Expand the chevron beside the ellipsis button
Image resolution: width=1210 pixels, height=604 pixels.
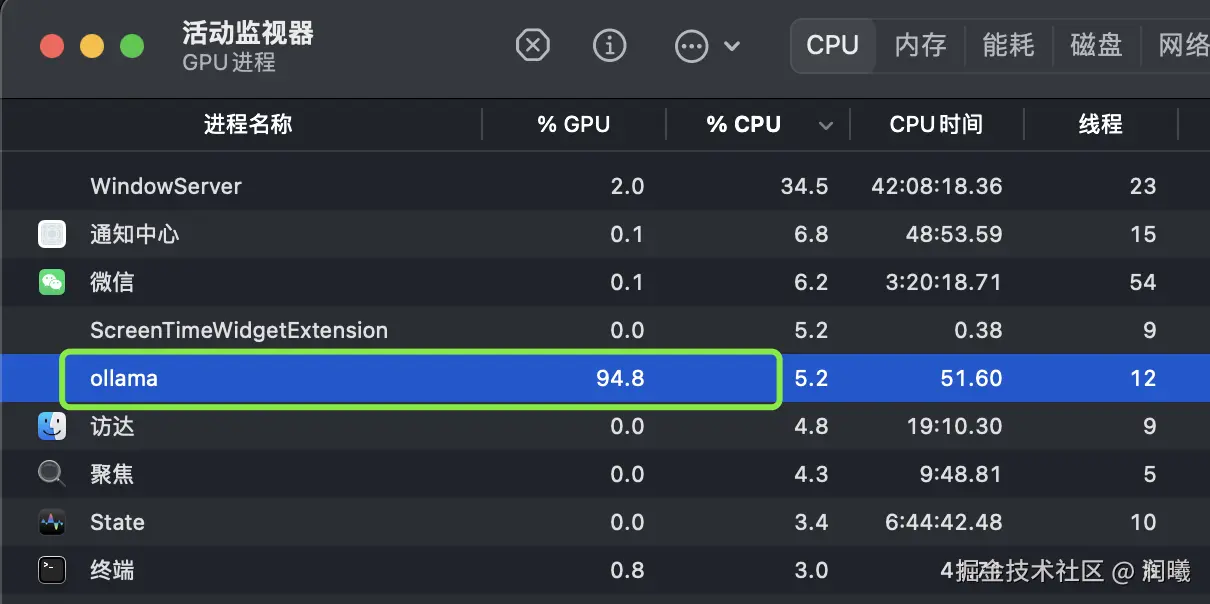(732, 45)
